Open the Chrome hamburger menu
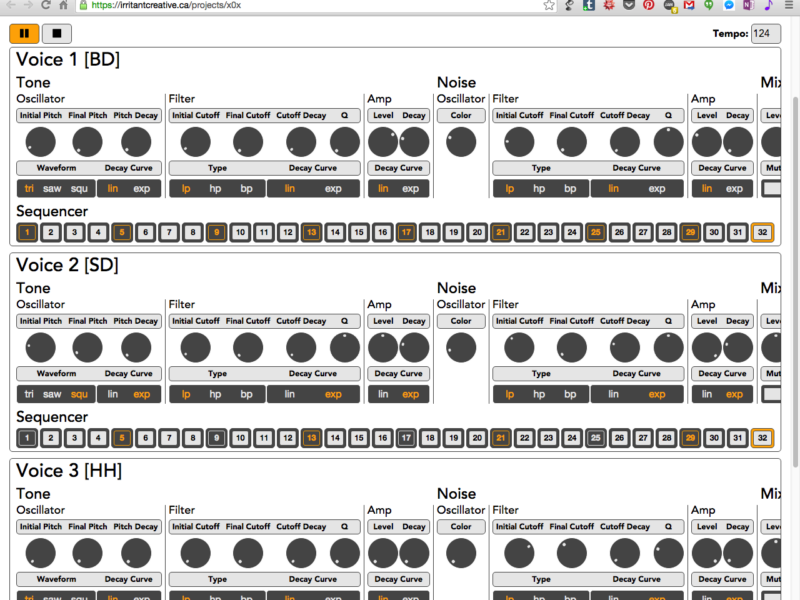 click(788, 5)
